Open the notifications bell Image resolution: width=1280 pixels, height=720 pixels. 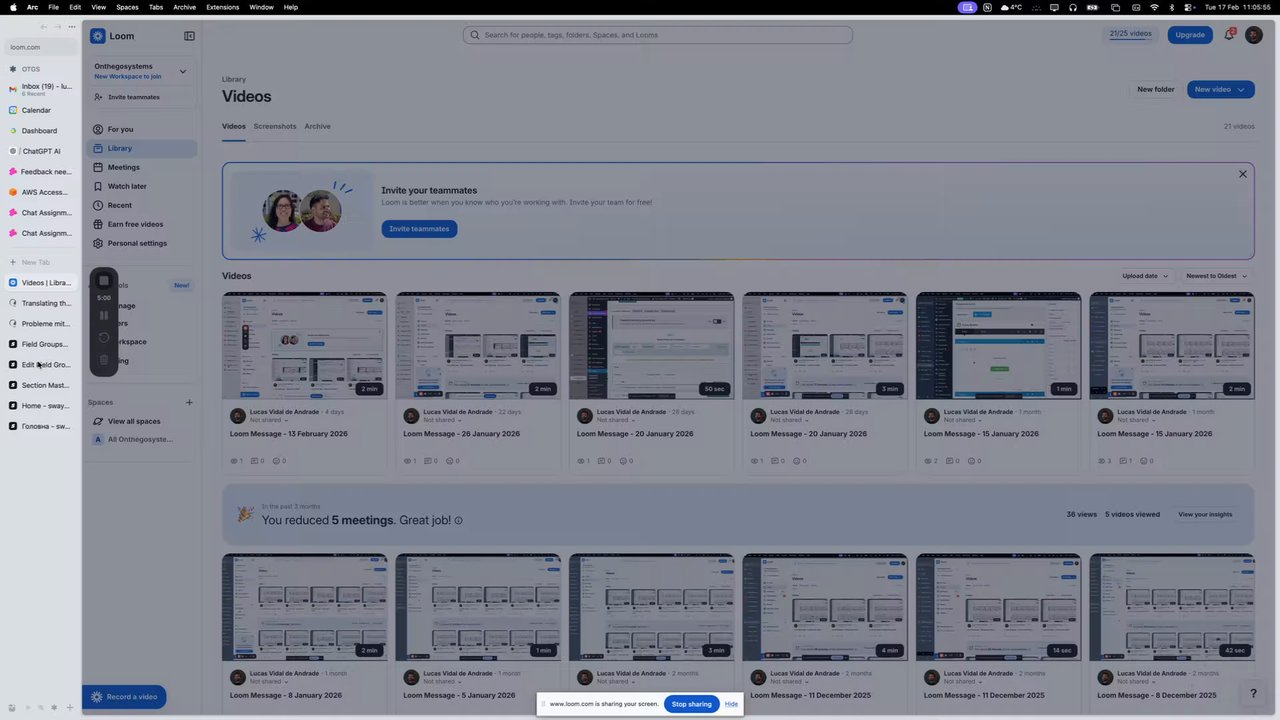click(1229, 35)
